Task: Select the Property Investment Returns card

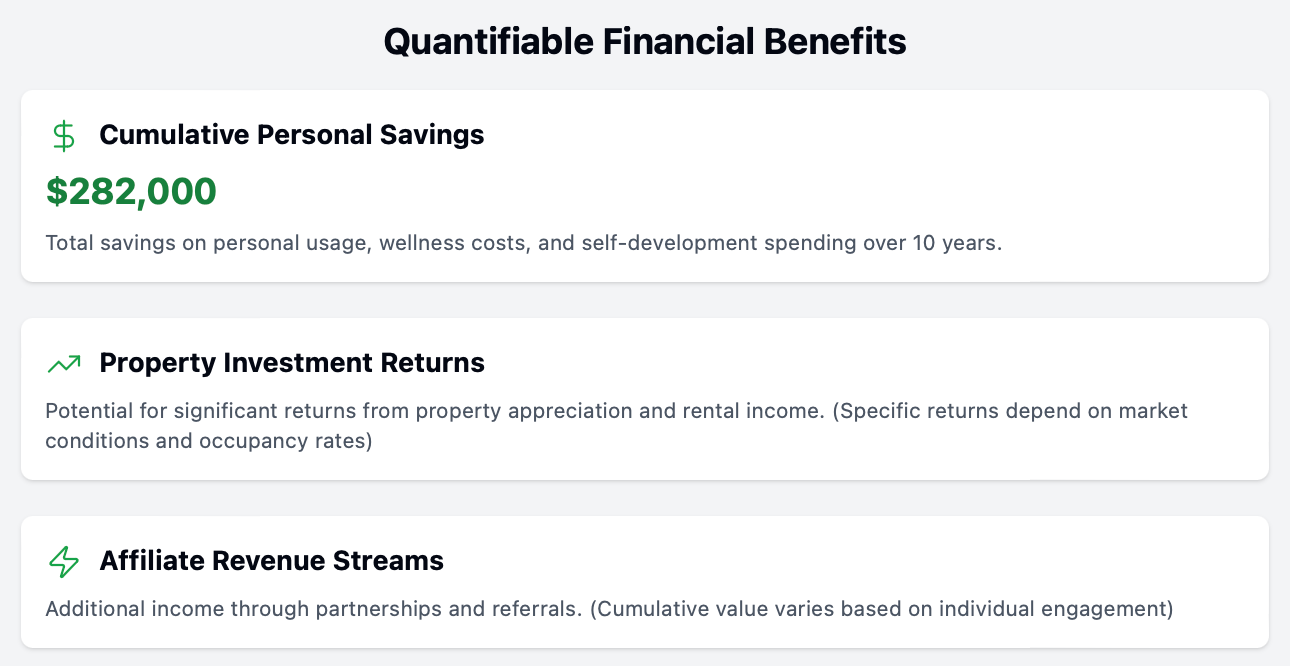Action: pos(645,399)
